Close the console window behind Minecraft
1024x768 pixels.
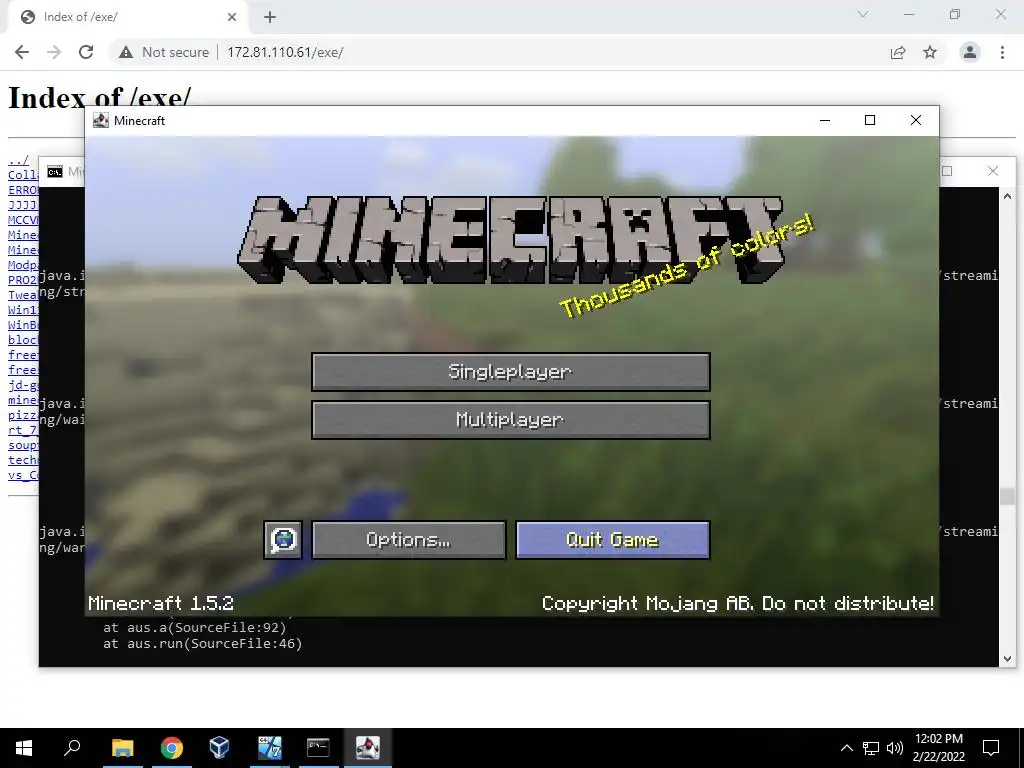tap(993, 171)
